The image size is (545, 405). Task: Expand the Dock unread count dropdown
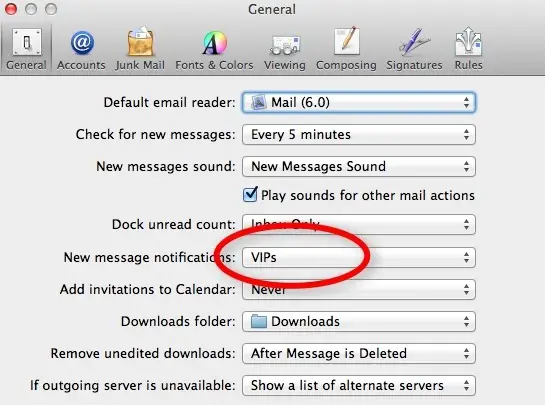click(359, 224)
